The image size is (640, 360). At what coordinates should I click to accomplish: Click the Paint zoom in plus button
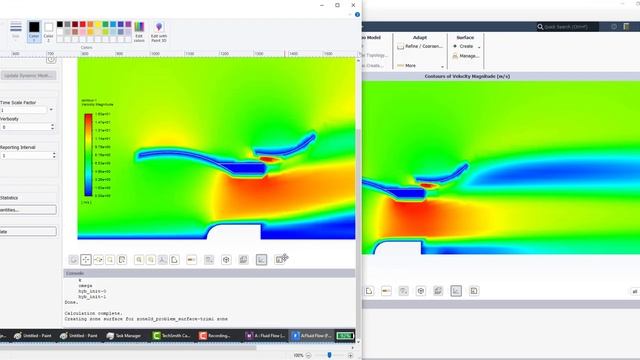tap(350, 356)
